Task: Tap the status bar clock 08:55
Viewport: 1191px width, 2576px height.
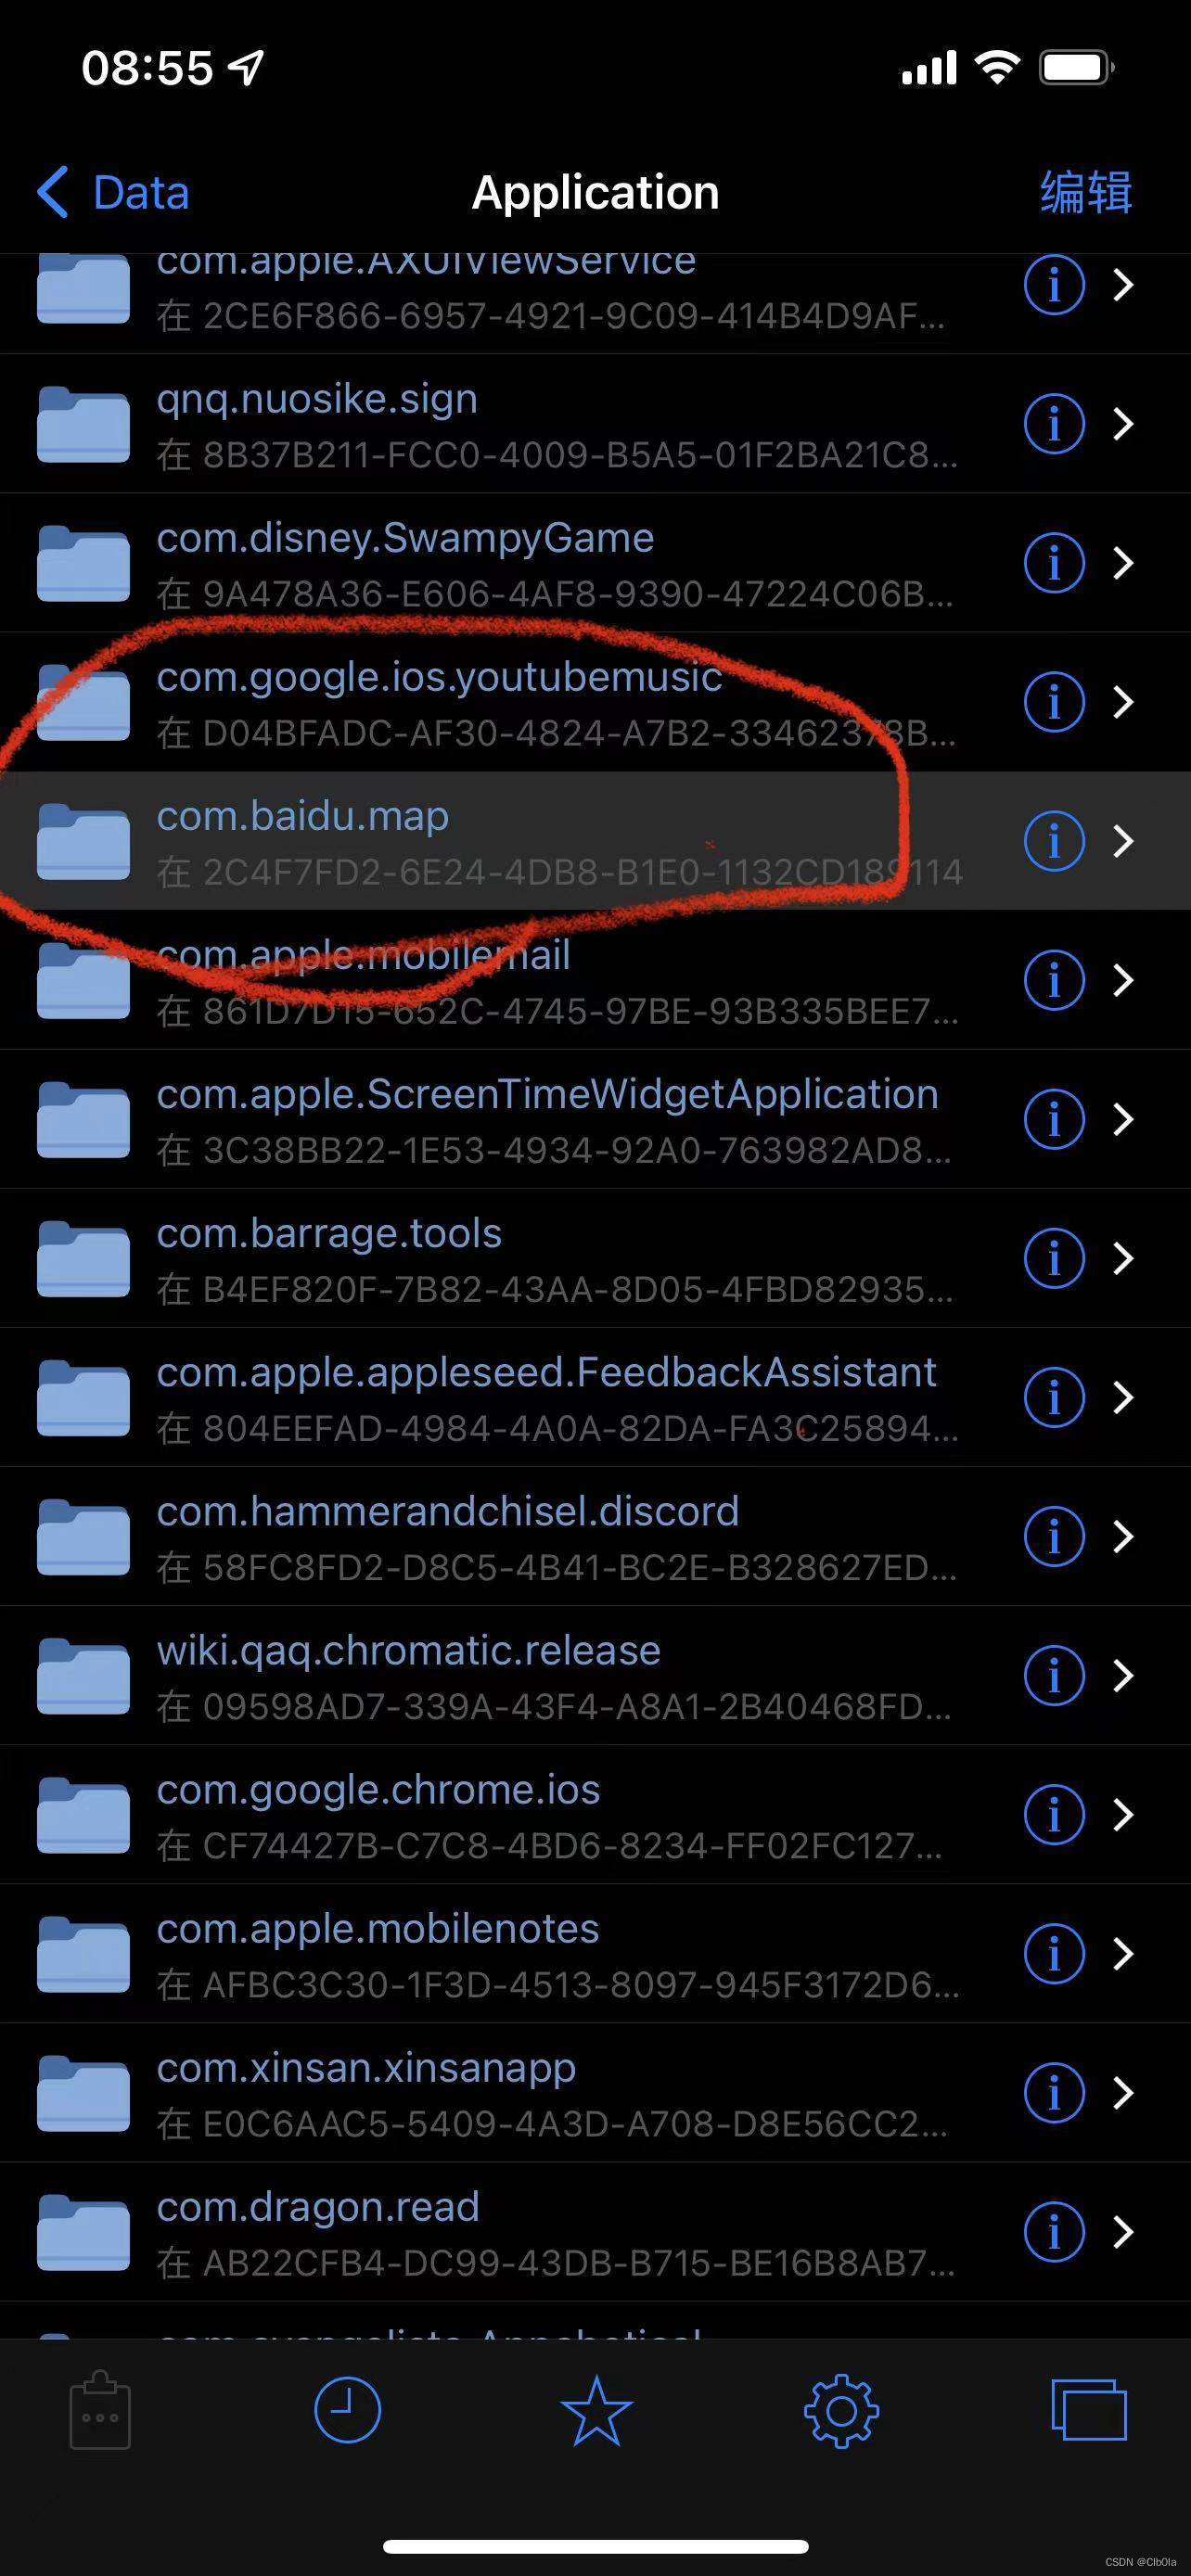Action: coord(147,68)
